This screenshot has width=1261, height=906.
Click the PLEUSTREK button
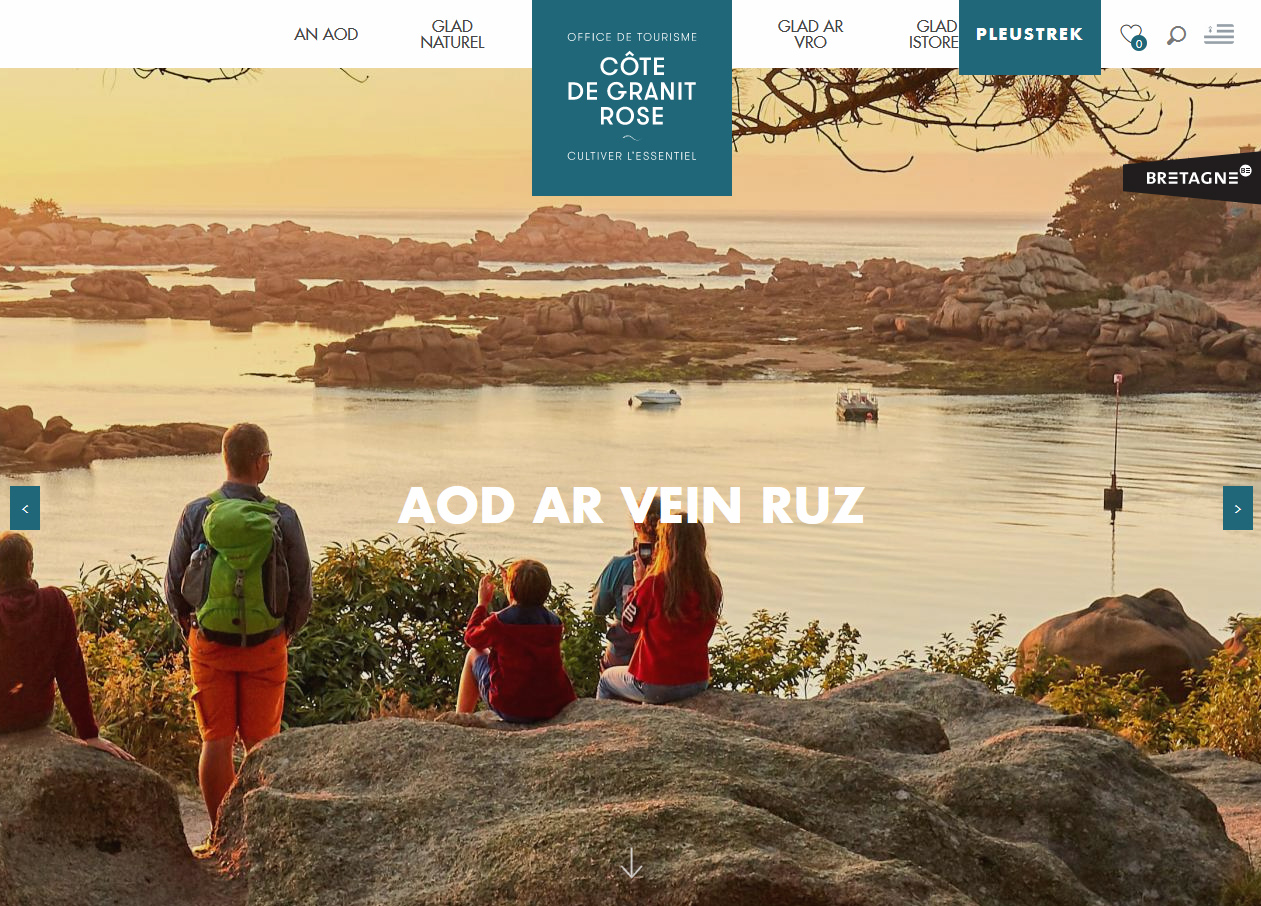(x=1030, y=35)
